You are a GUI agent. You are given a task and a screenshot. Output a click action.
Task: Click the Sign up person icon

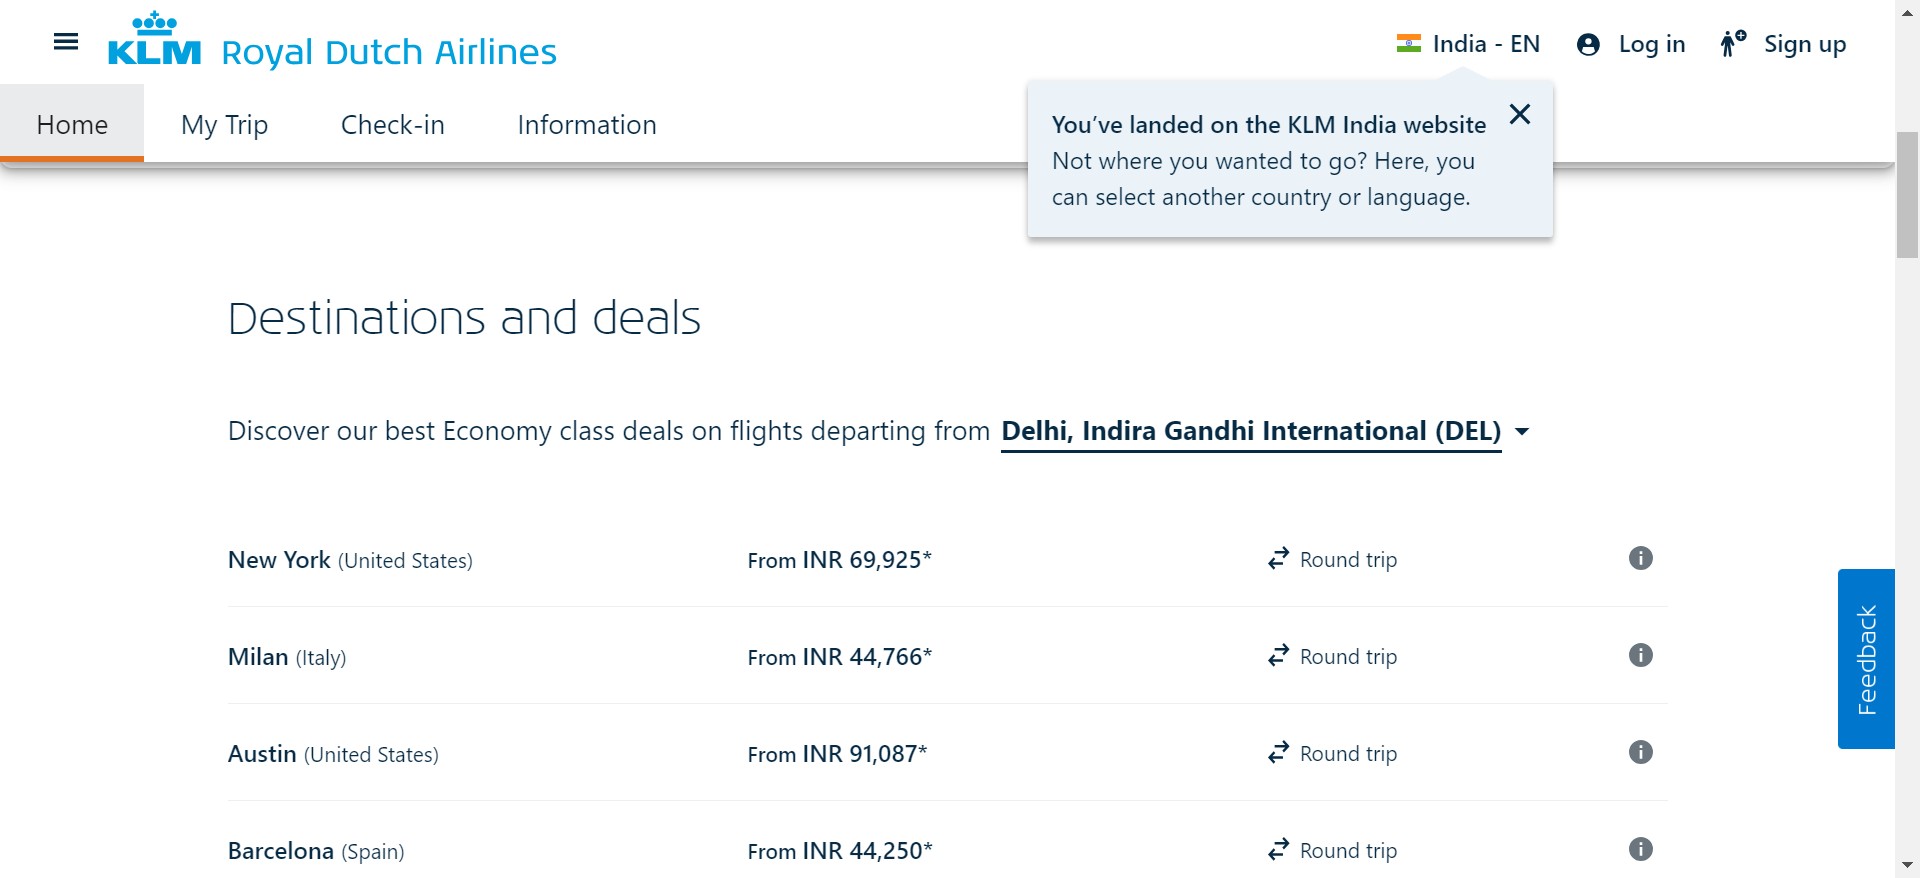click(x=1732, y=44)
